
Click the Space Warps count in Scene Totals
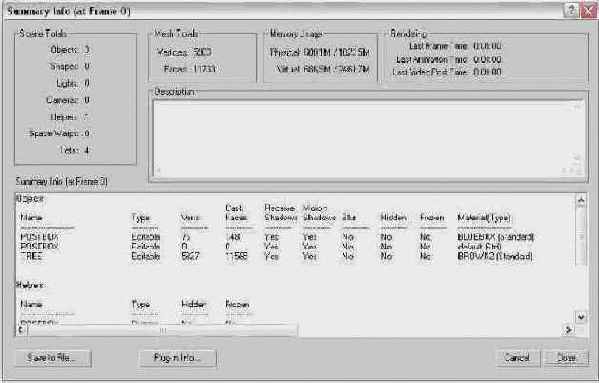(x=87, y=134)
